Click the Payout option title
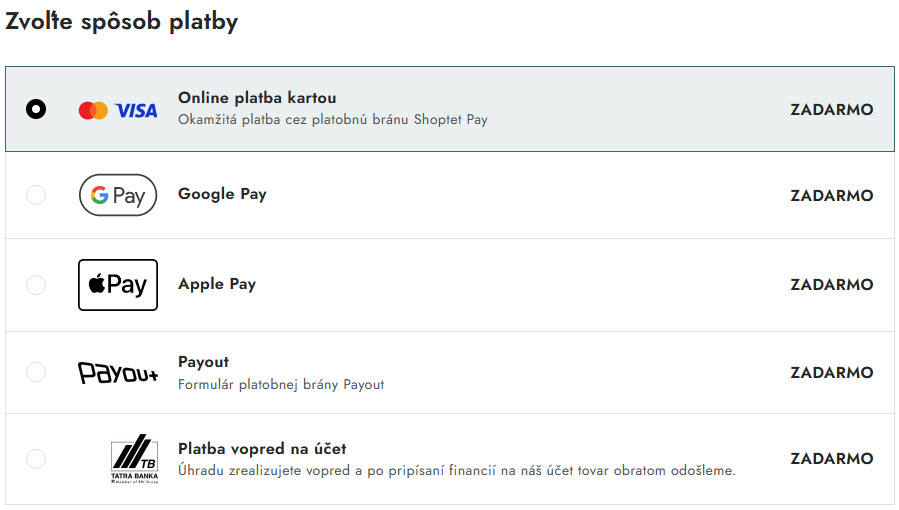 [204, 362]
